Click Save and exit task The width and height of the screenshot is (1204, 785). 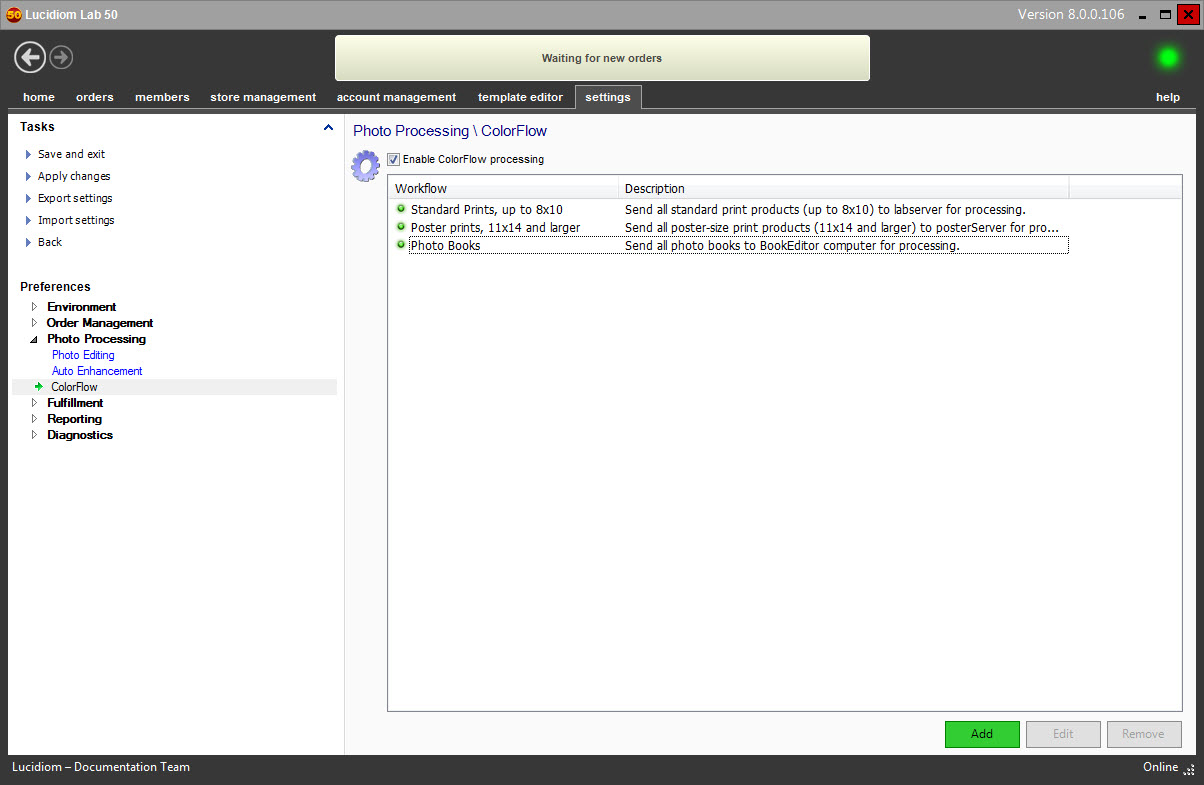(71, 154)
